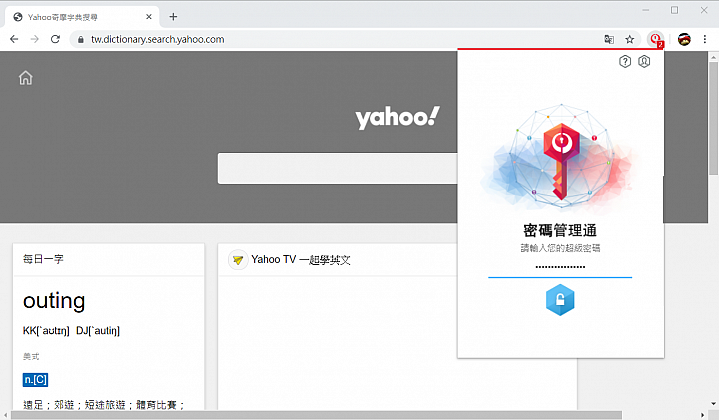This screenshot has width=719, height=420.
Task: Click the Yahoo TV round logo icon
Action: tap(238, 260)
